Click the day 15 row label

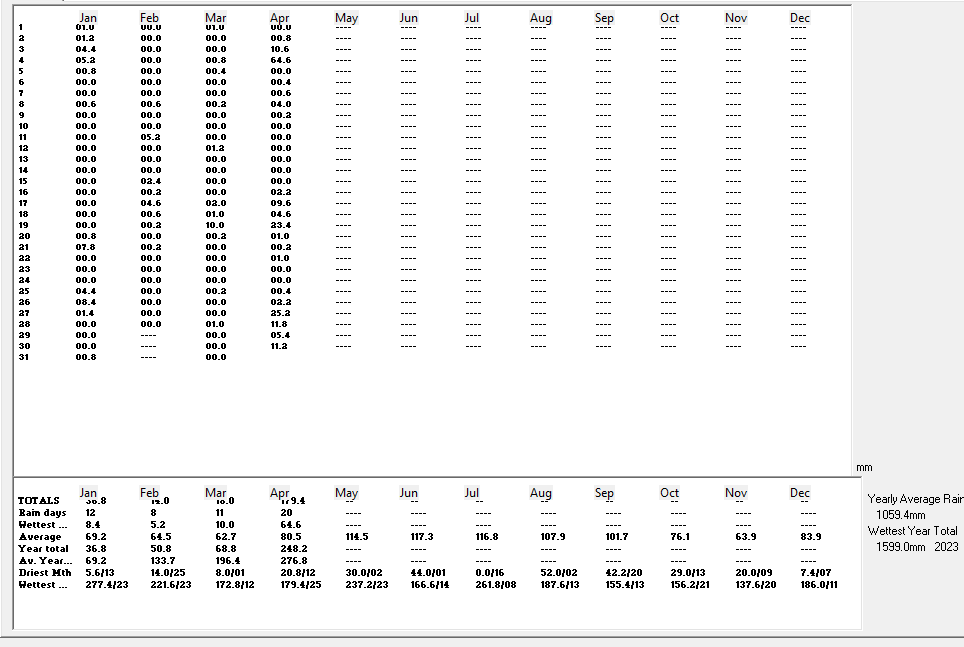(23, 181)
